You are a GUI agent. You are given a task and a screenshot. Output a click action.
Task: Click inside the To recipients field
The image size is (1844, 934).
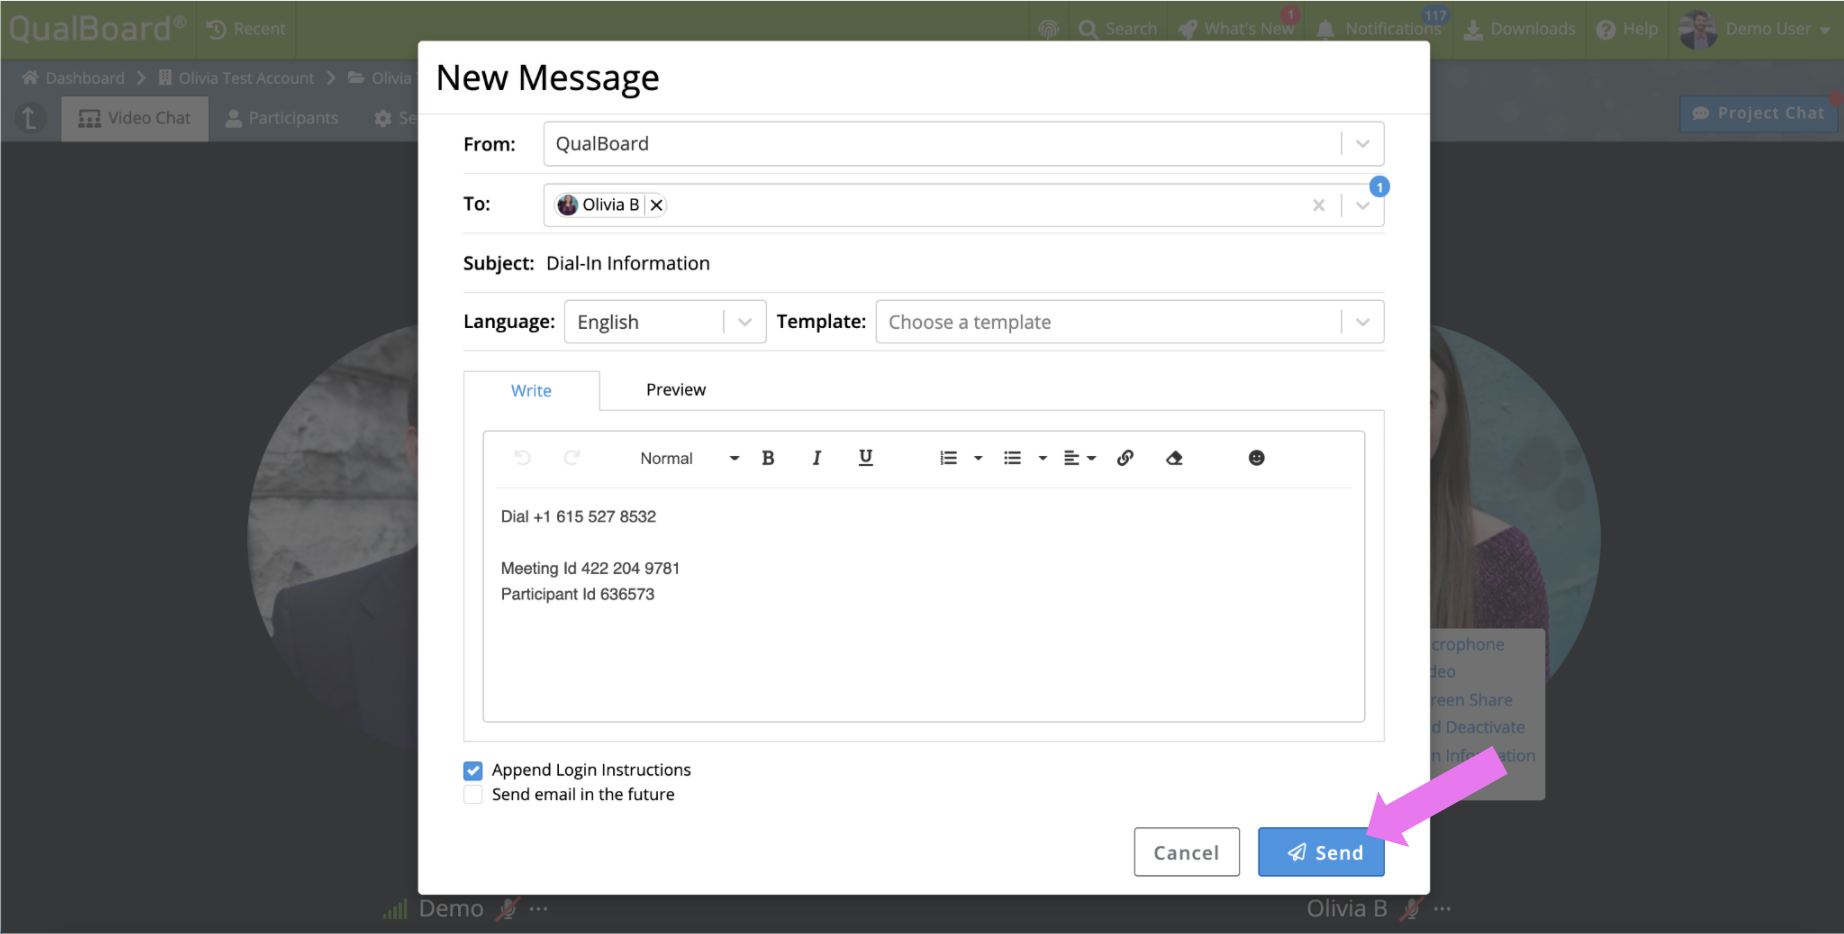(x=964, y=205)
